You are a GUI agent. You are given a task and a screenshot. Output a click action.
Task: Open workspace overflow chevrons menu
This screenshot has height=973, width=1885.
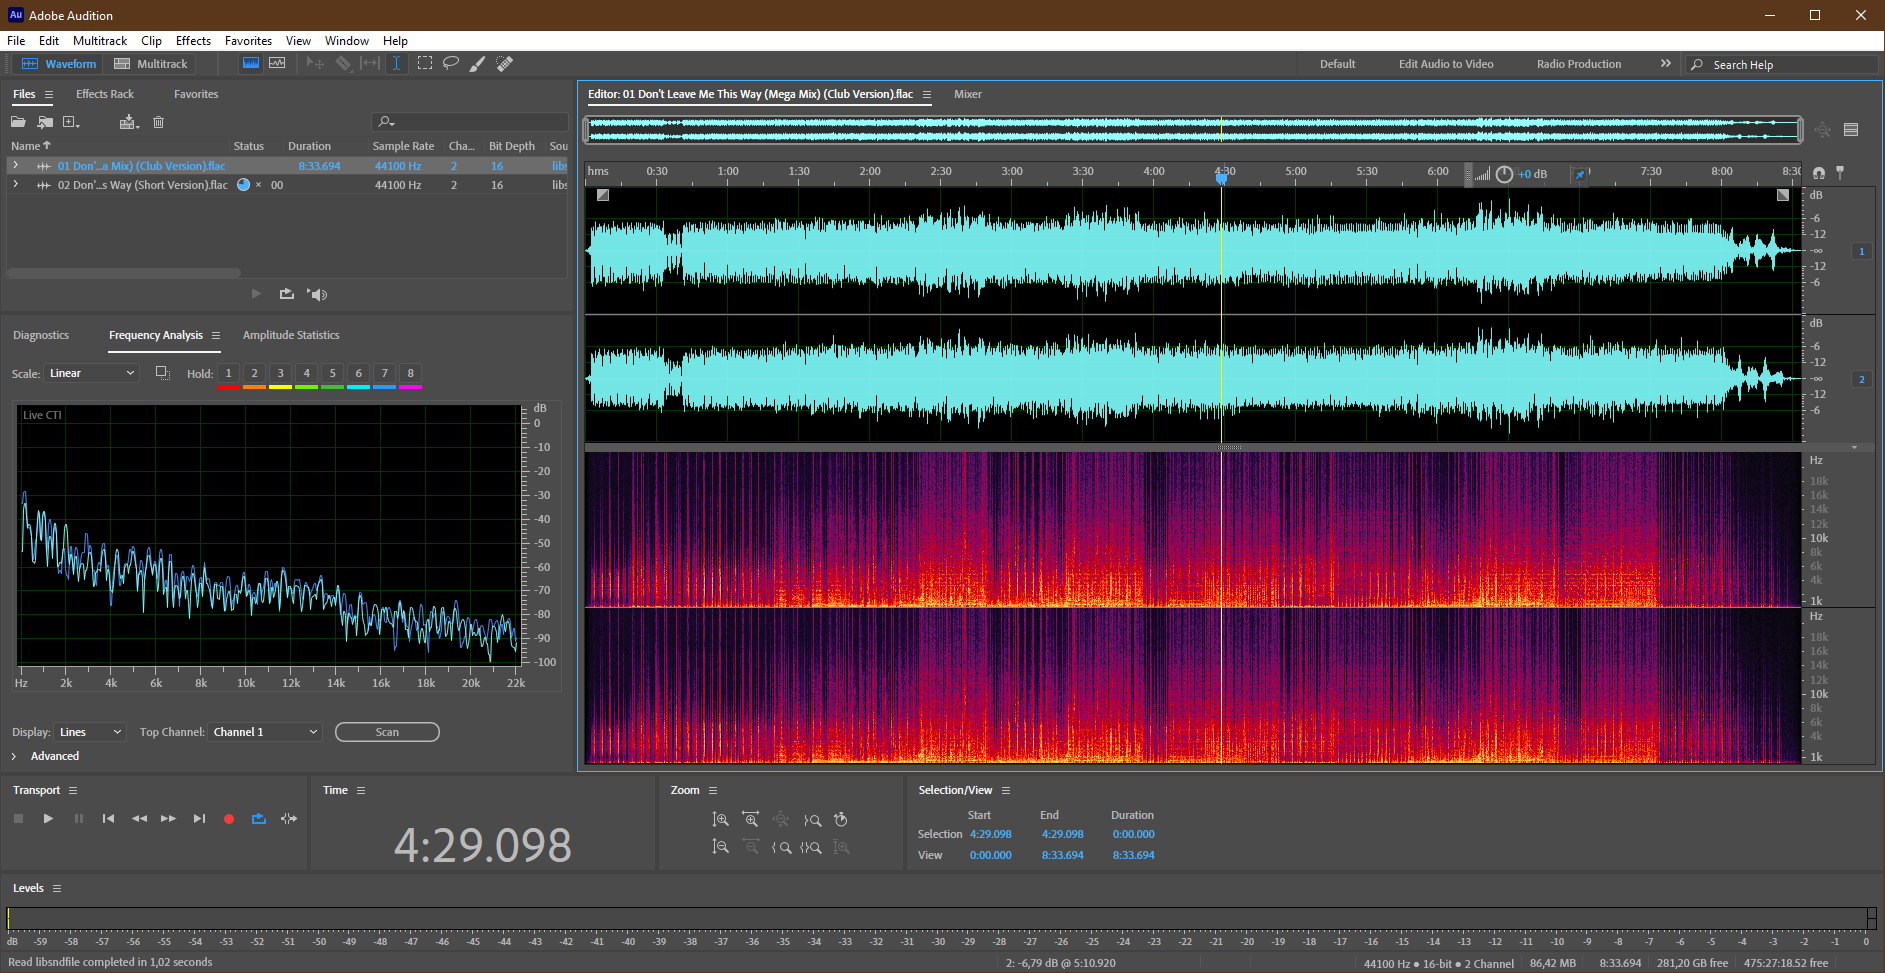click(1665, 63)
